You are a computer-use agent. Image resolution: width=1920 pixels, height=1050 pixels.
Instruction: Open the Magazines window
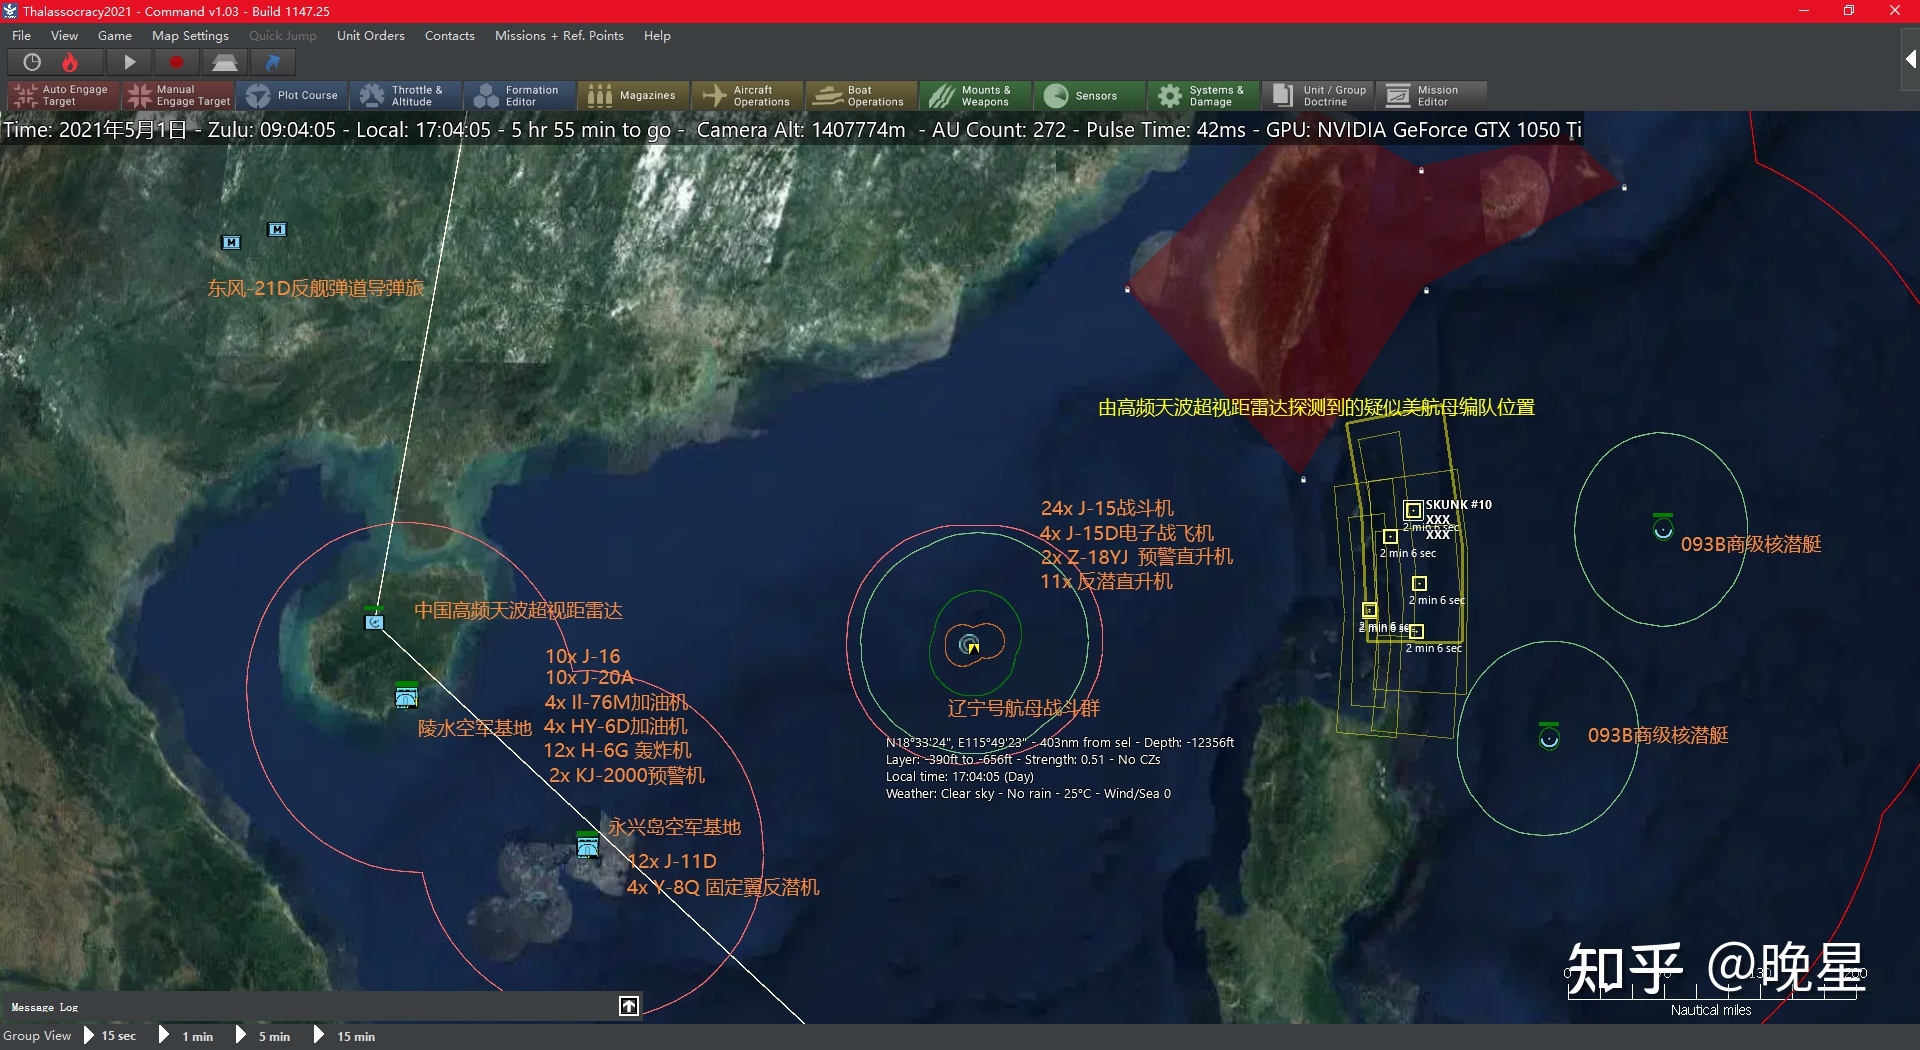[633, 96]
